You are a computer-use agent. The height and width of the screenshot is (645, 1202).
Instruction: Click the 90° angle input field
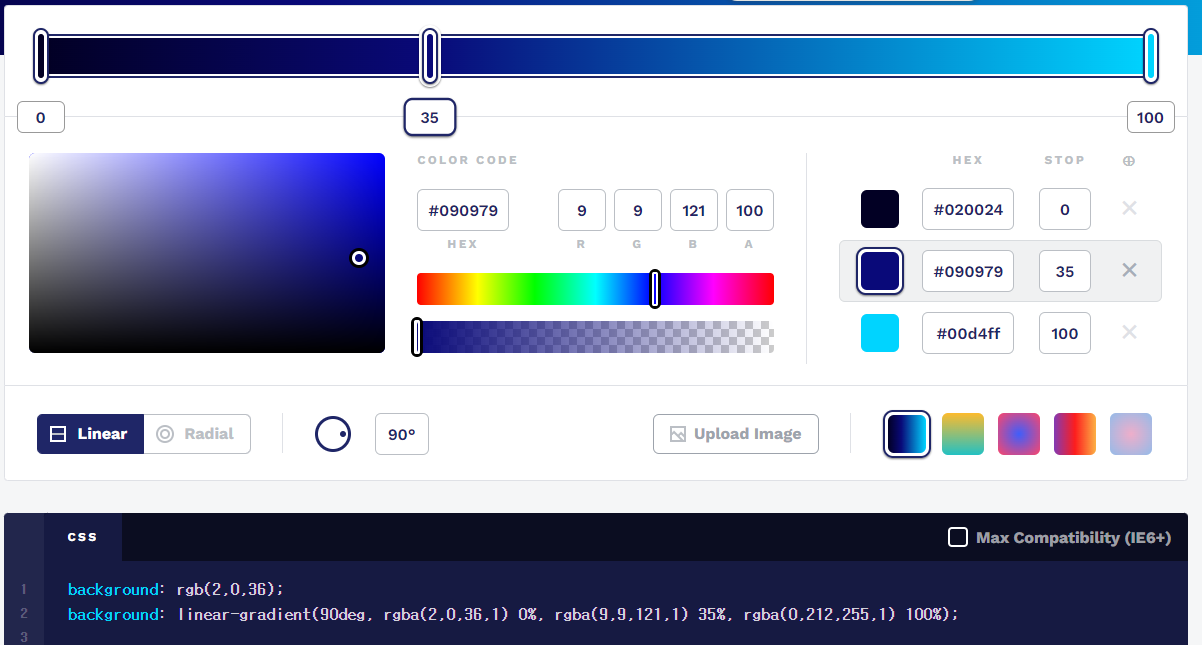tap(401, 434)
